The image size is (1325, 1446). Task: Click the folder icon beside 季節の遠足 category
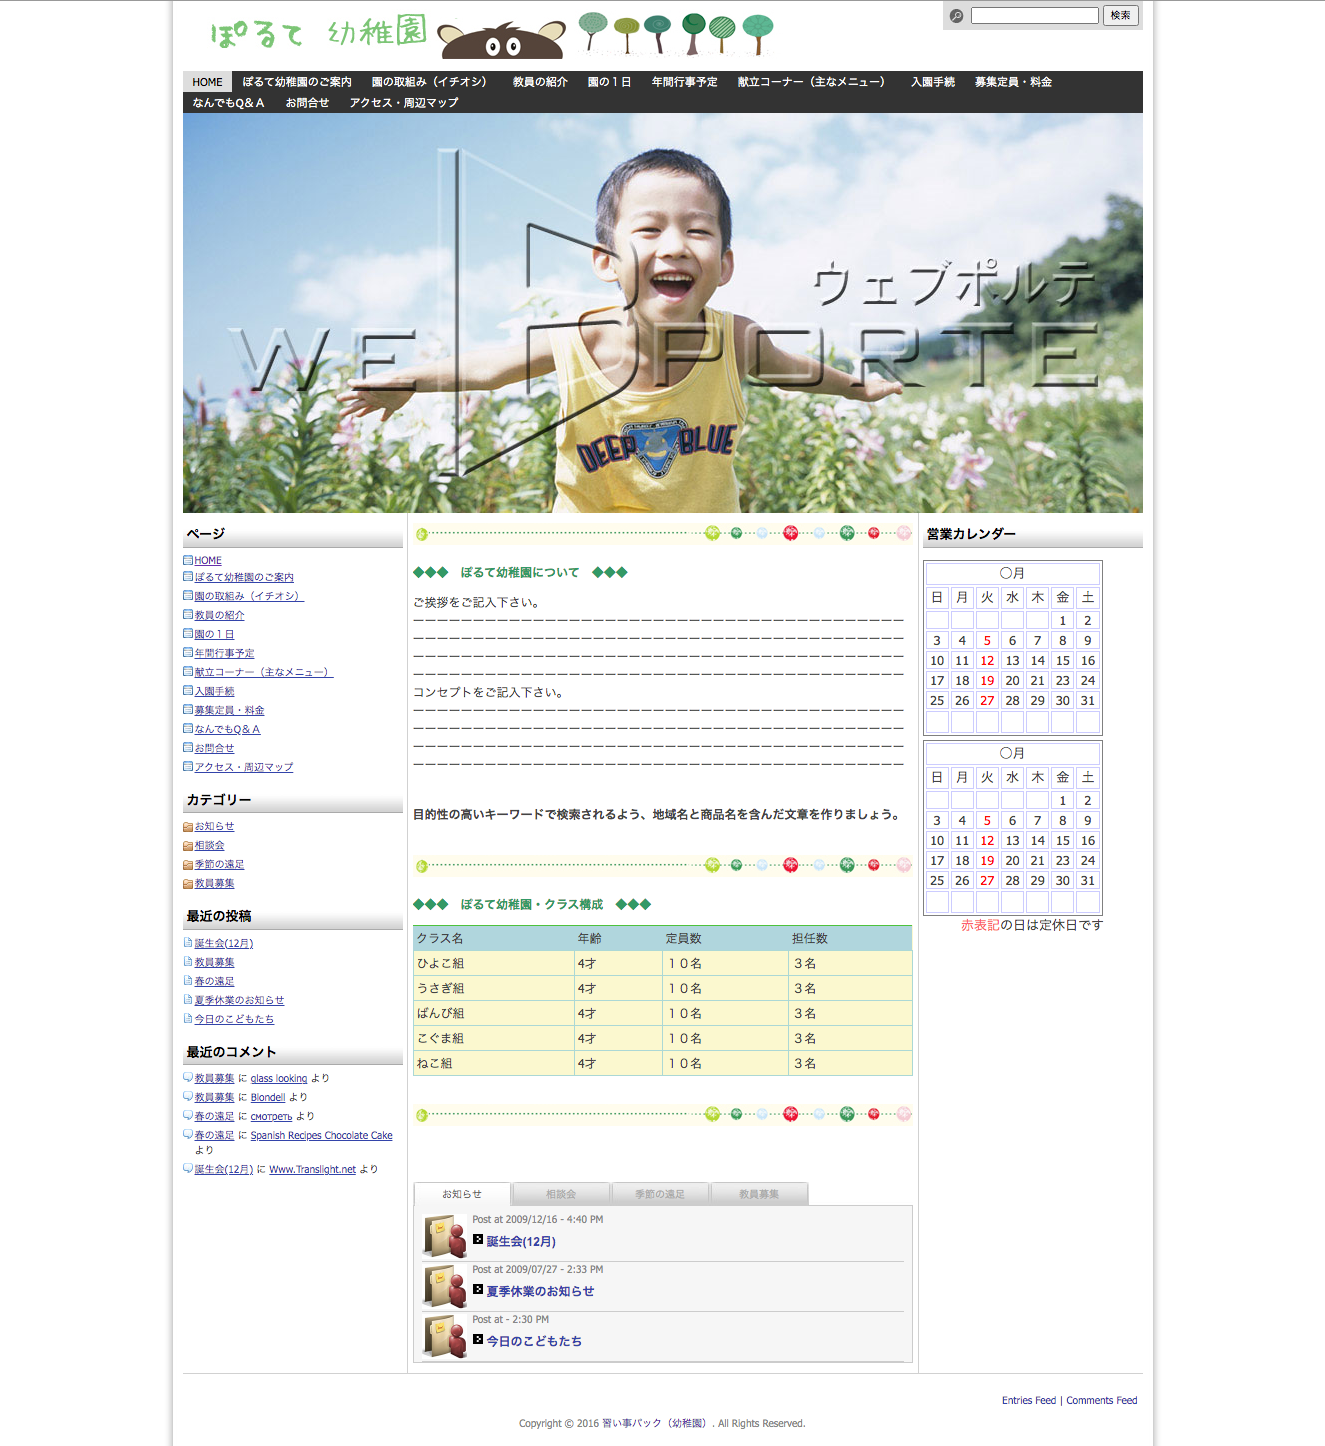point(188,865)
